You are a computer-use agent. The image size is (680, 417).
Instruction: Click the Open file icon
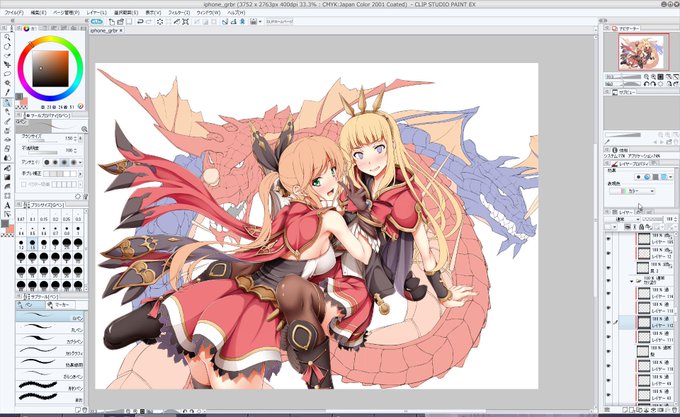(120, 21)
